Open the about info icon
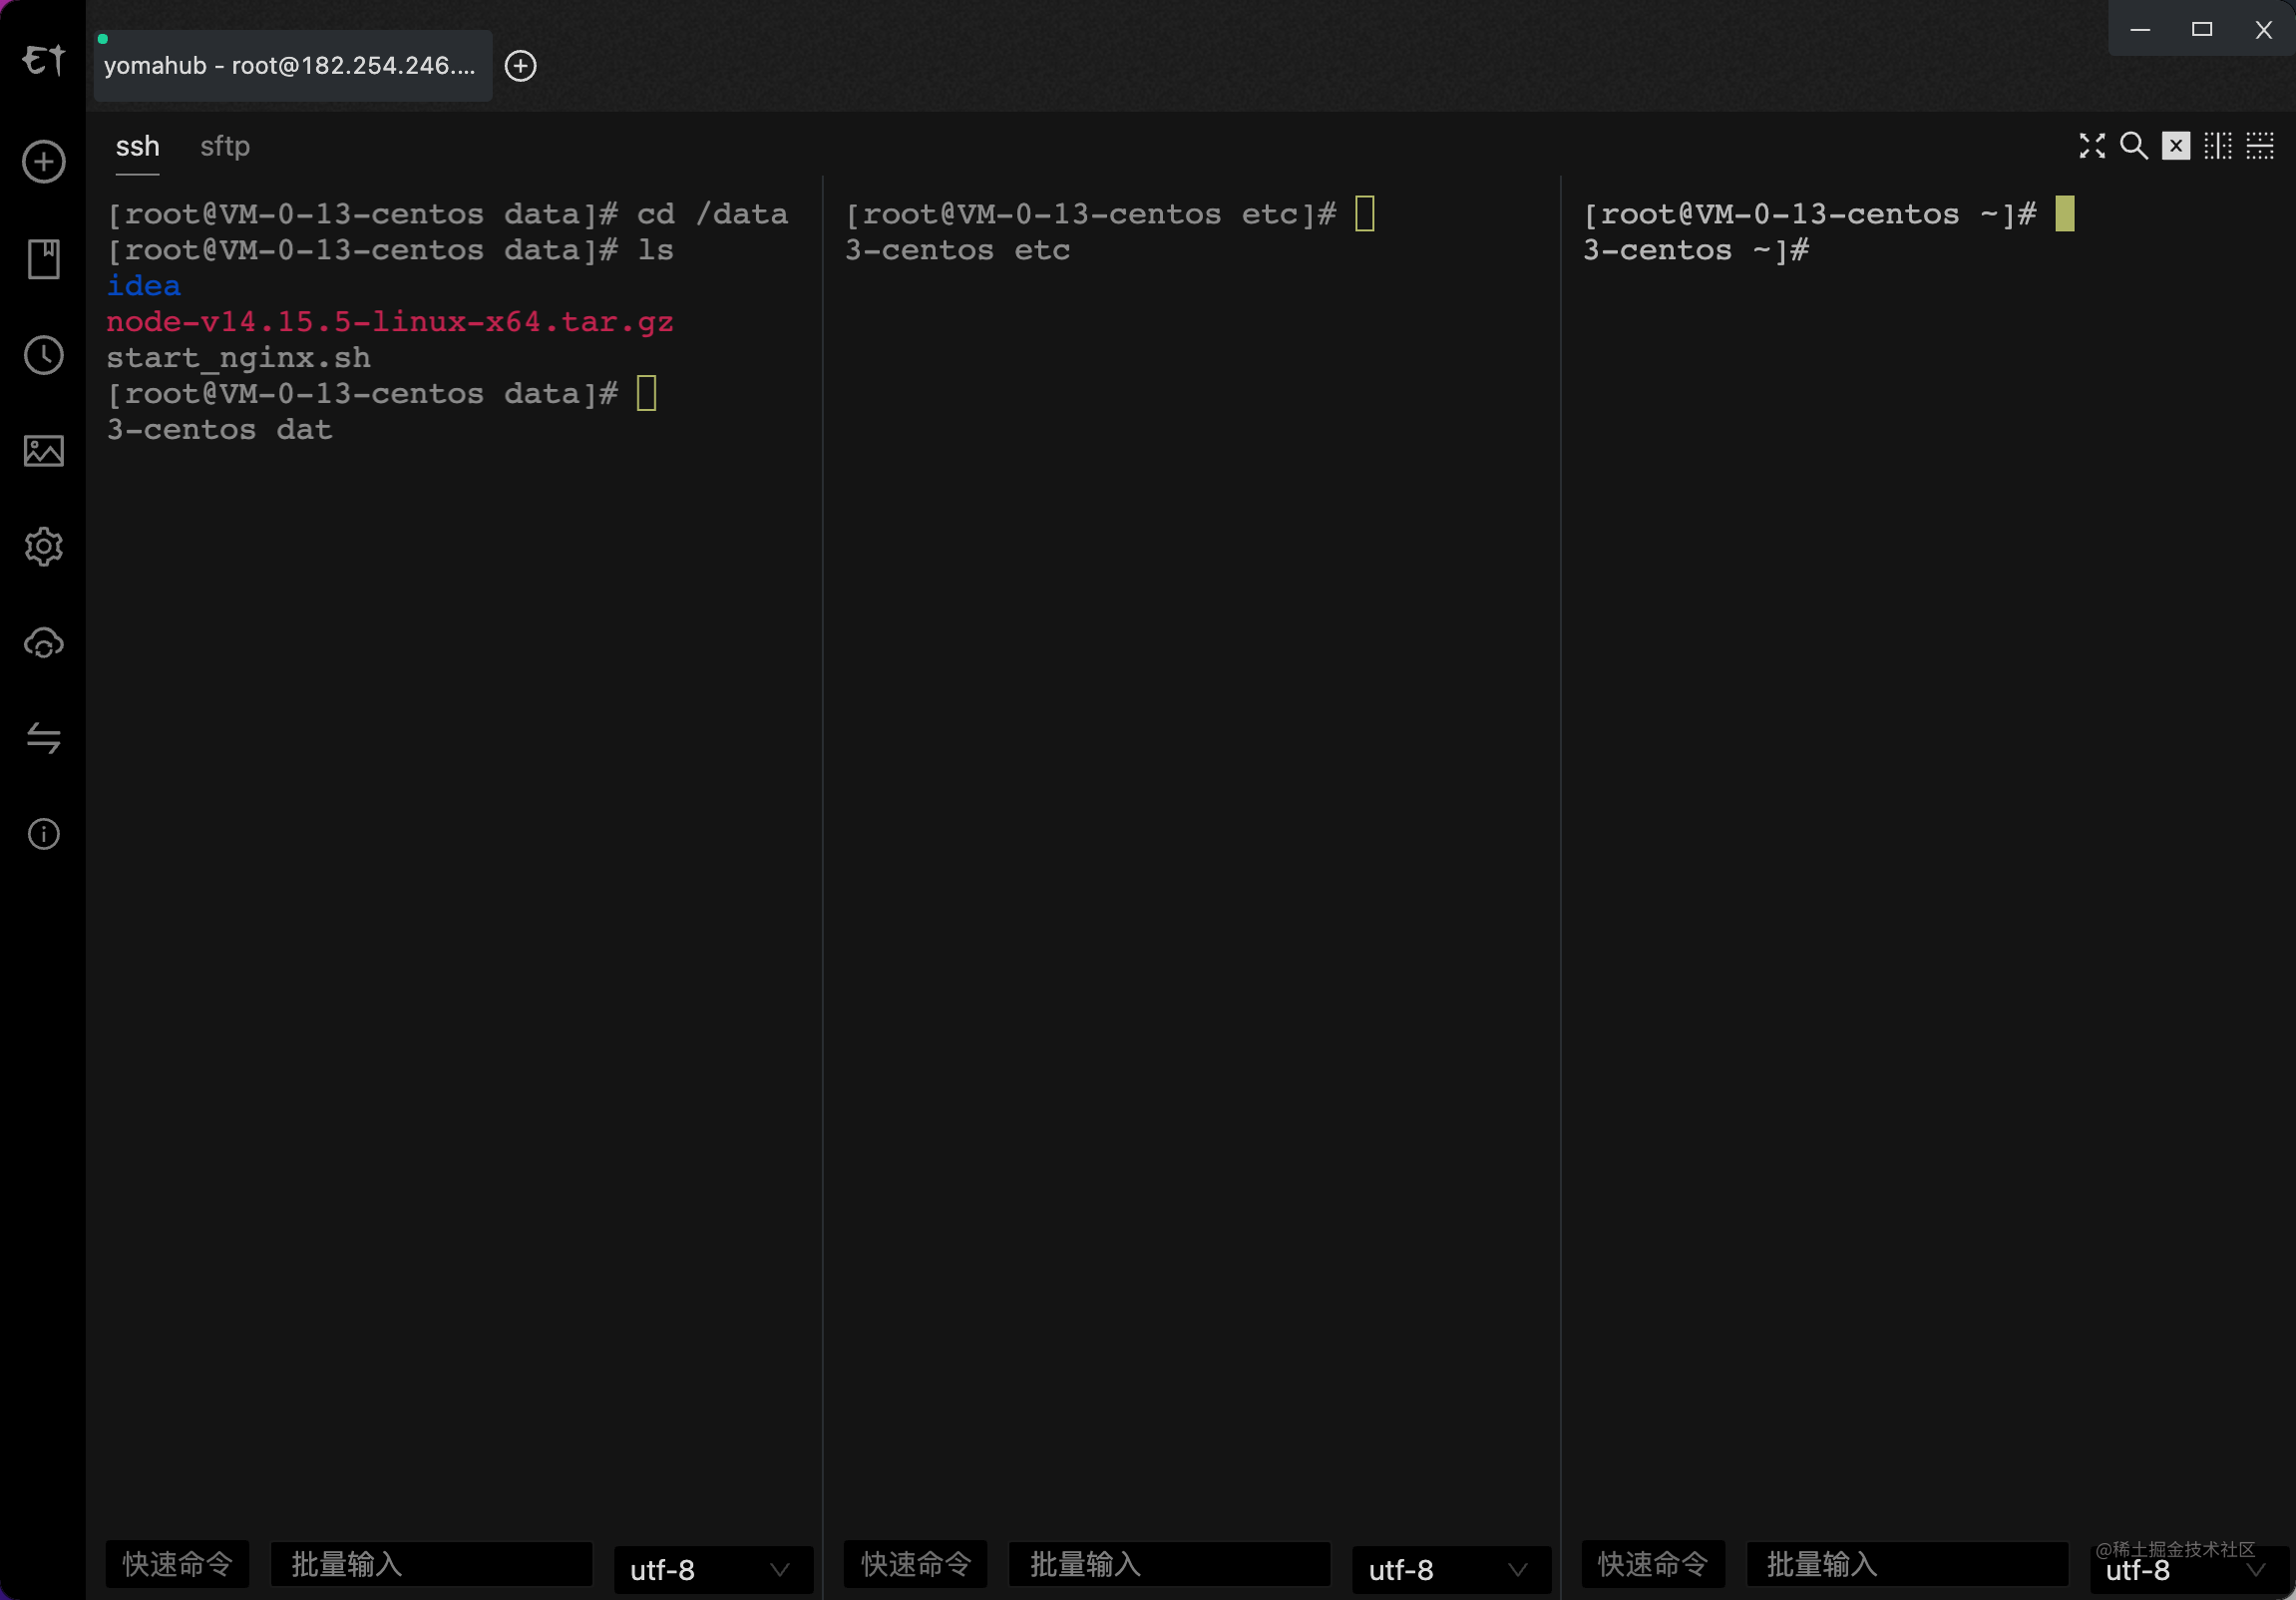2296x1600 pixels. pyautogui.click(x=44, y=834)
